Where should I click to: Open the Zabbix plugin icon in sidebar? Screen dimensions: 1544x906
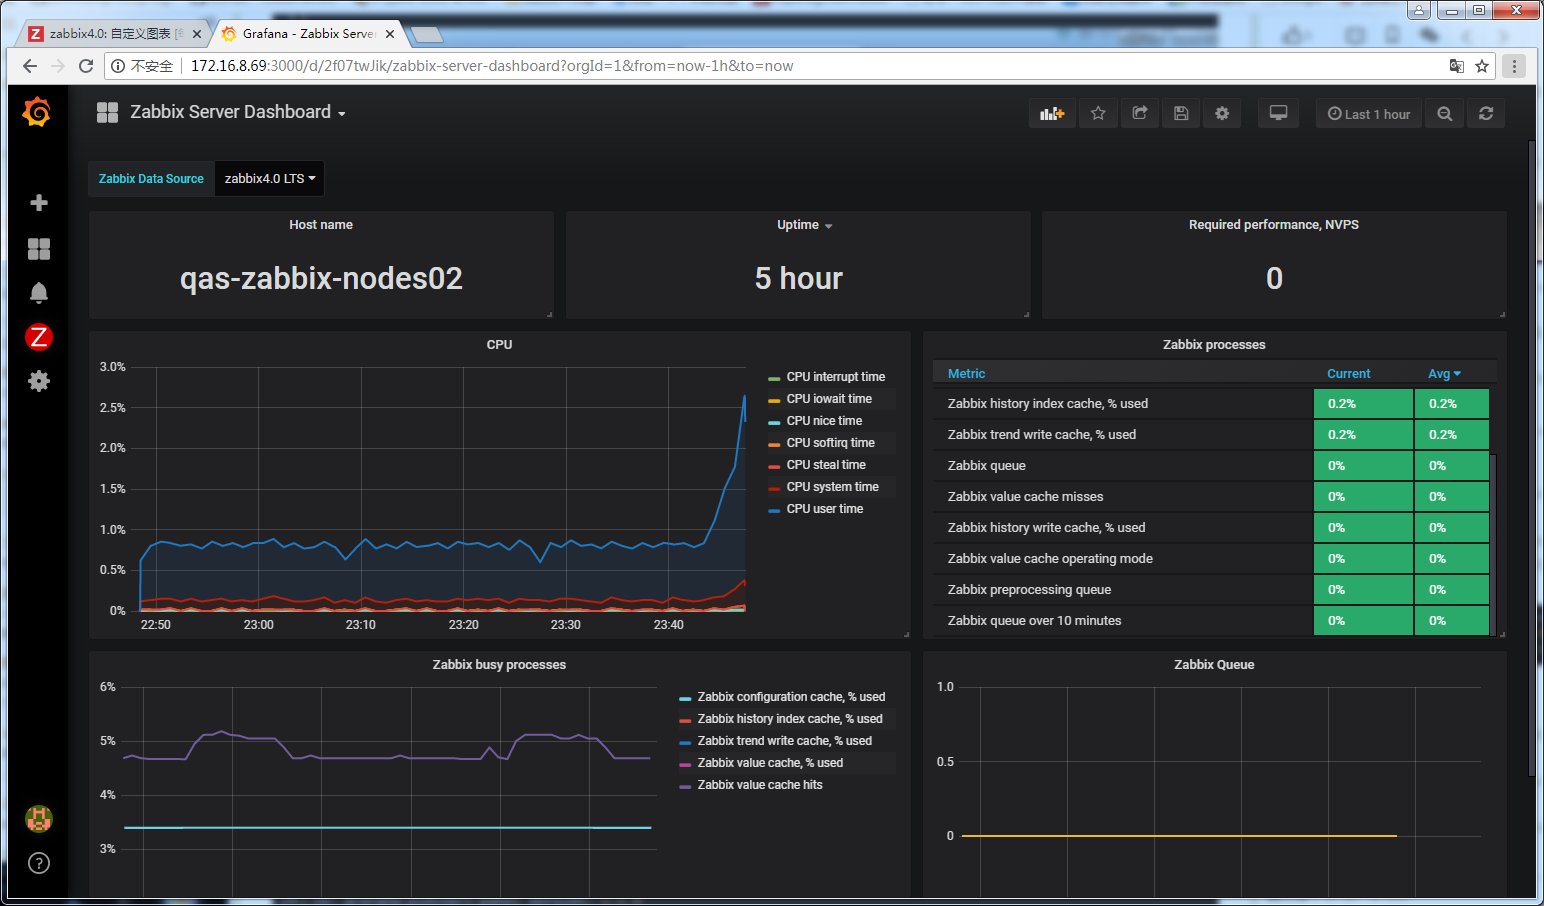click(x=39, y=337)
